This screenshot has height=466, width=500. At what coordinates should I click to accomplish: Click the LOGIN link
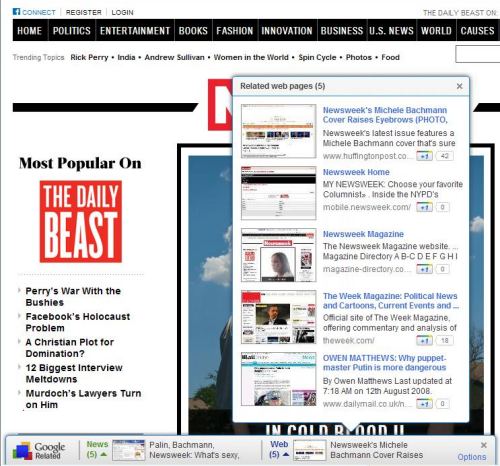(x=122, y=12)
